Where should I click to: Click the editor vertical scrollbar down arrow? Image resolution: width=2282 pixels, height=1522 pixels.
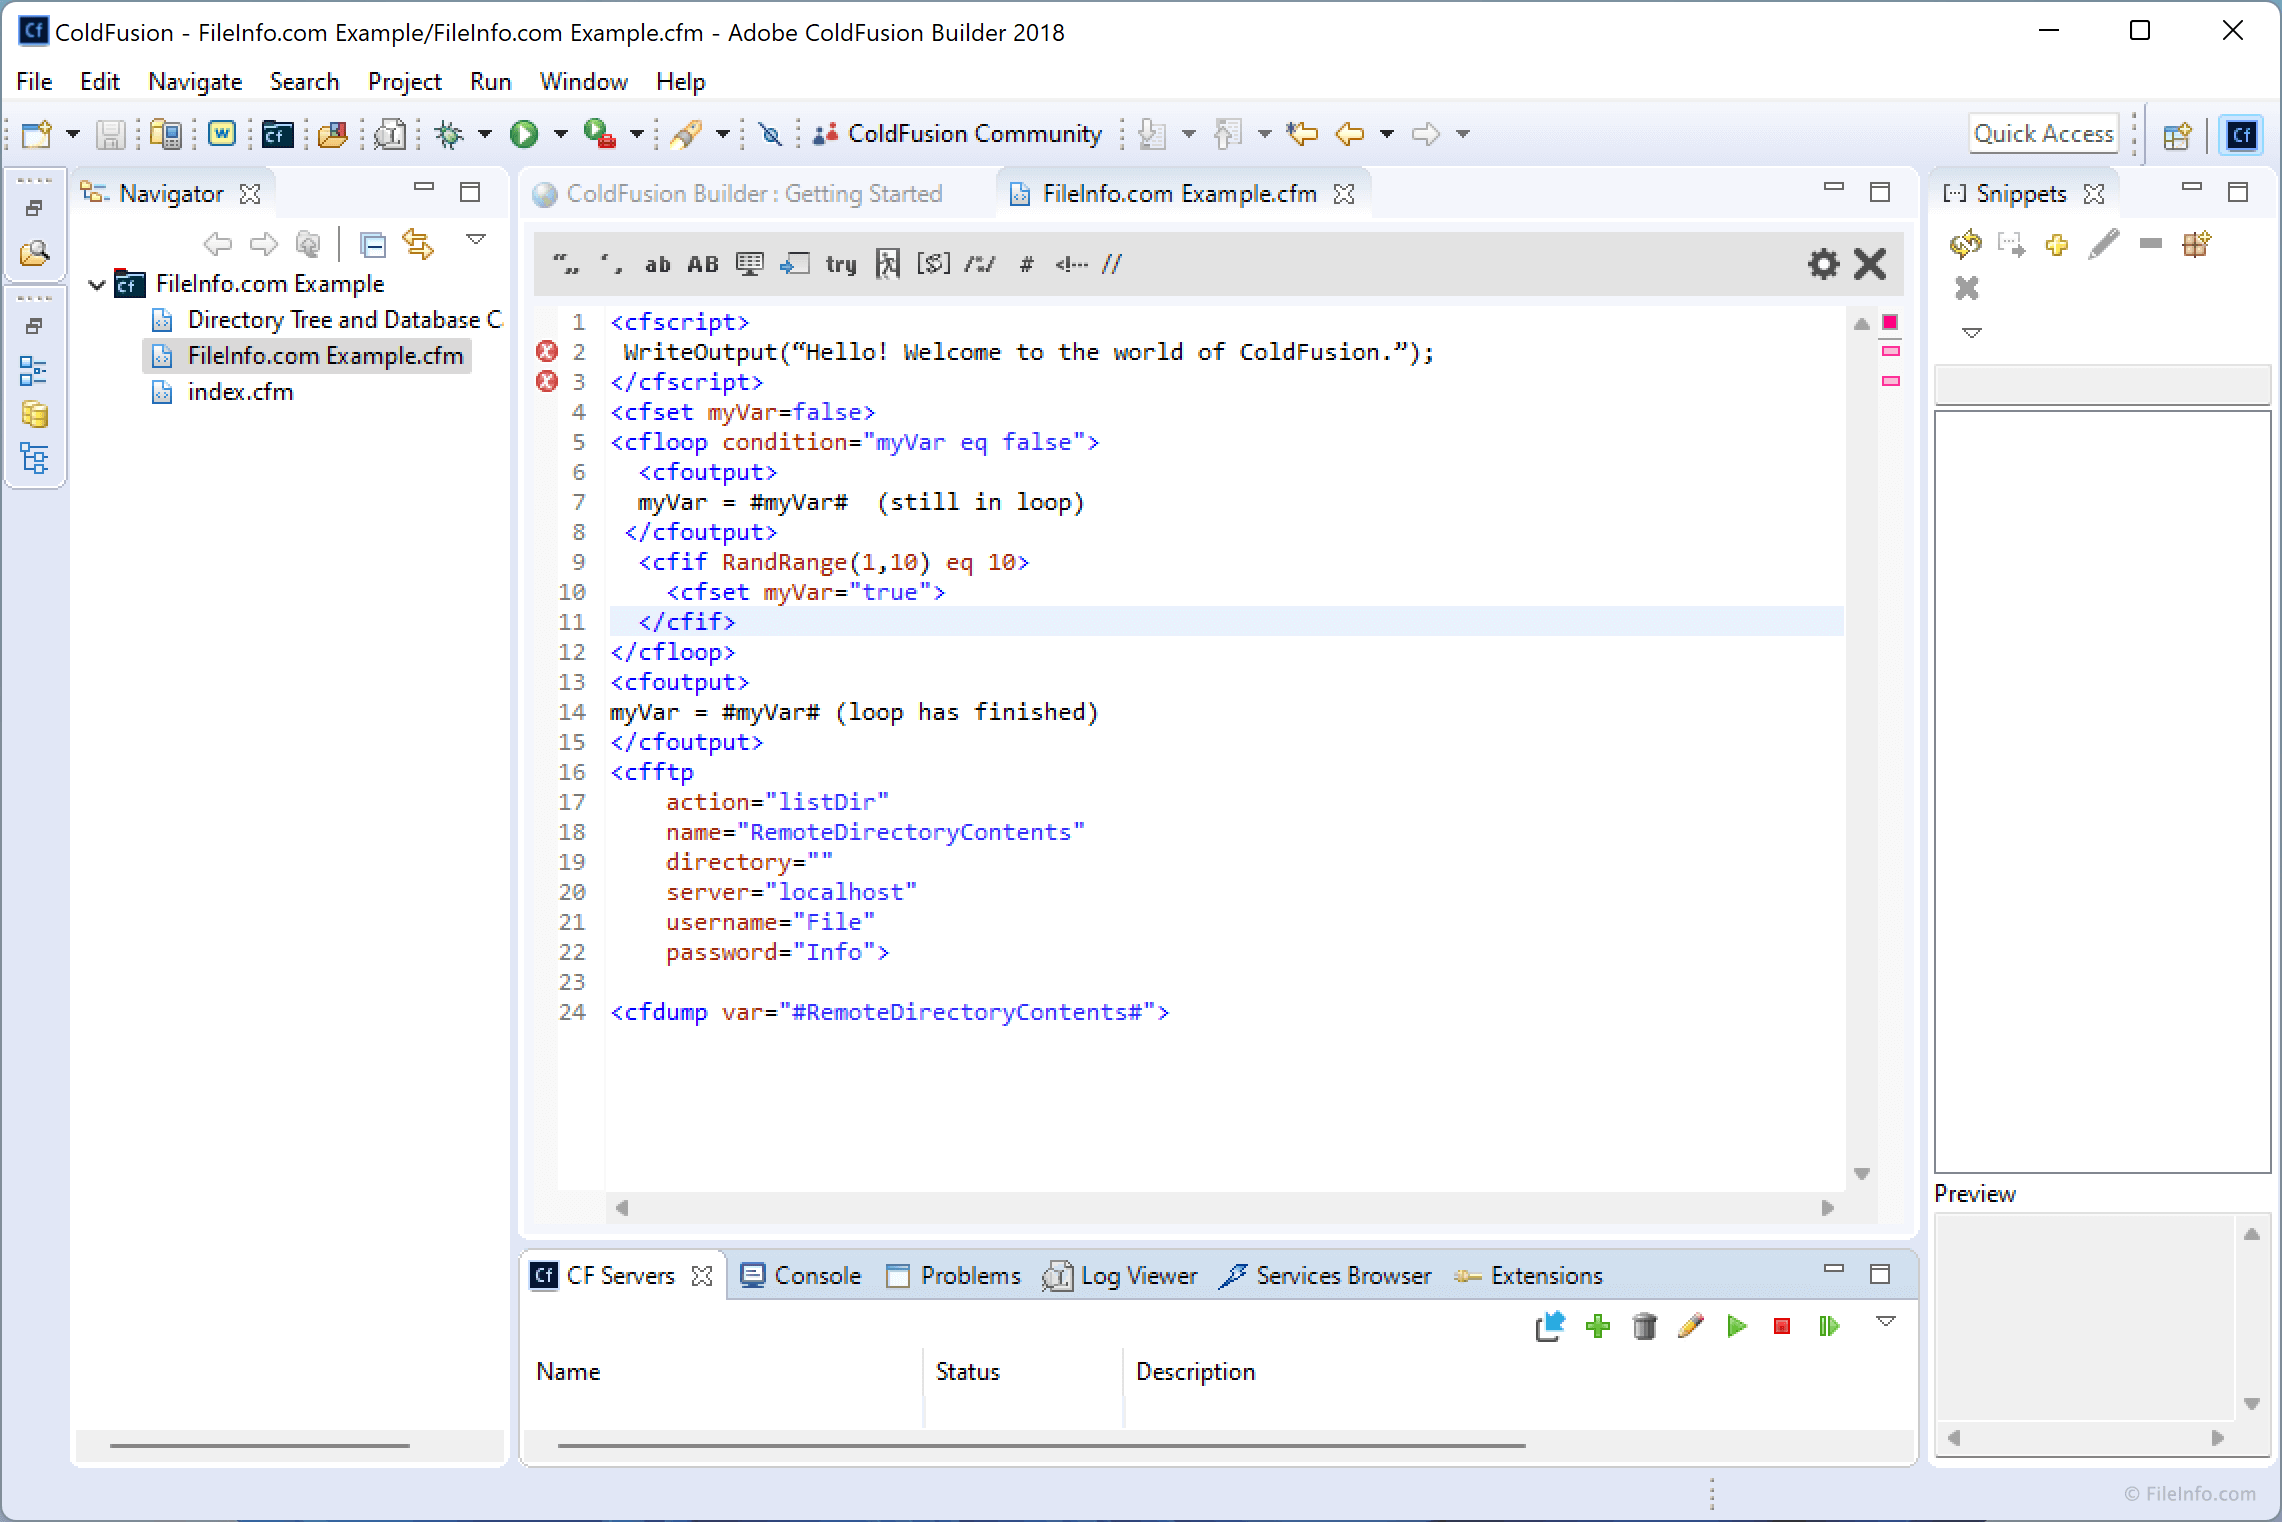(x=1862, y=1174)
